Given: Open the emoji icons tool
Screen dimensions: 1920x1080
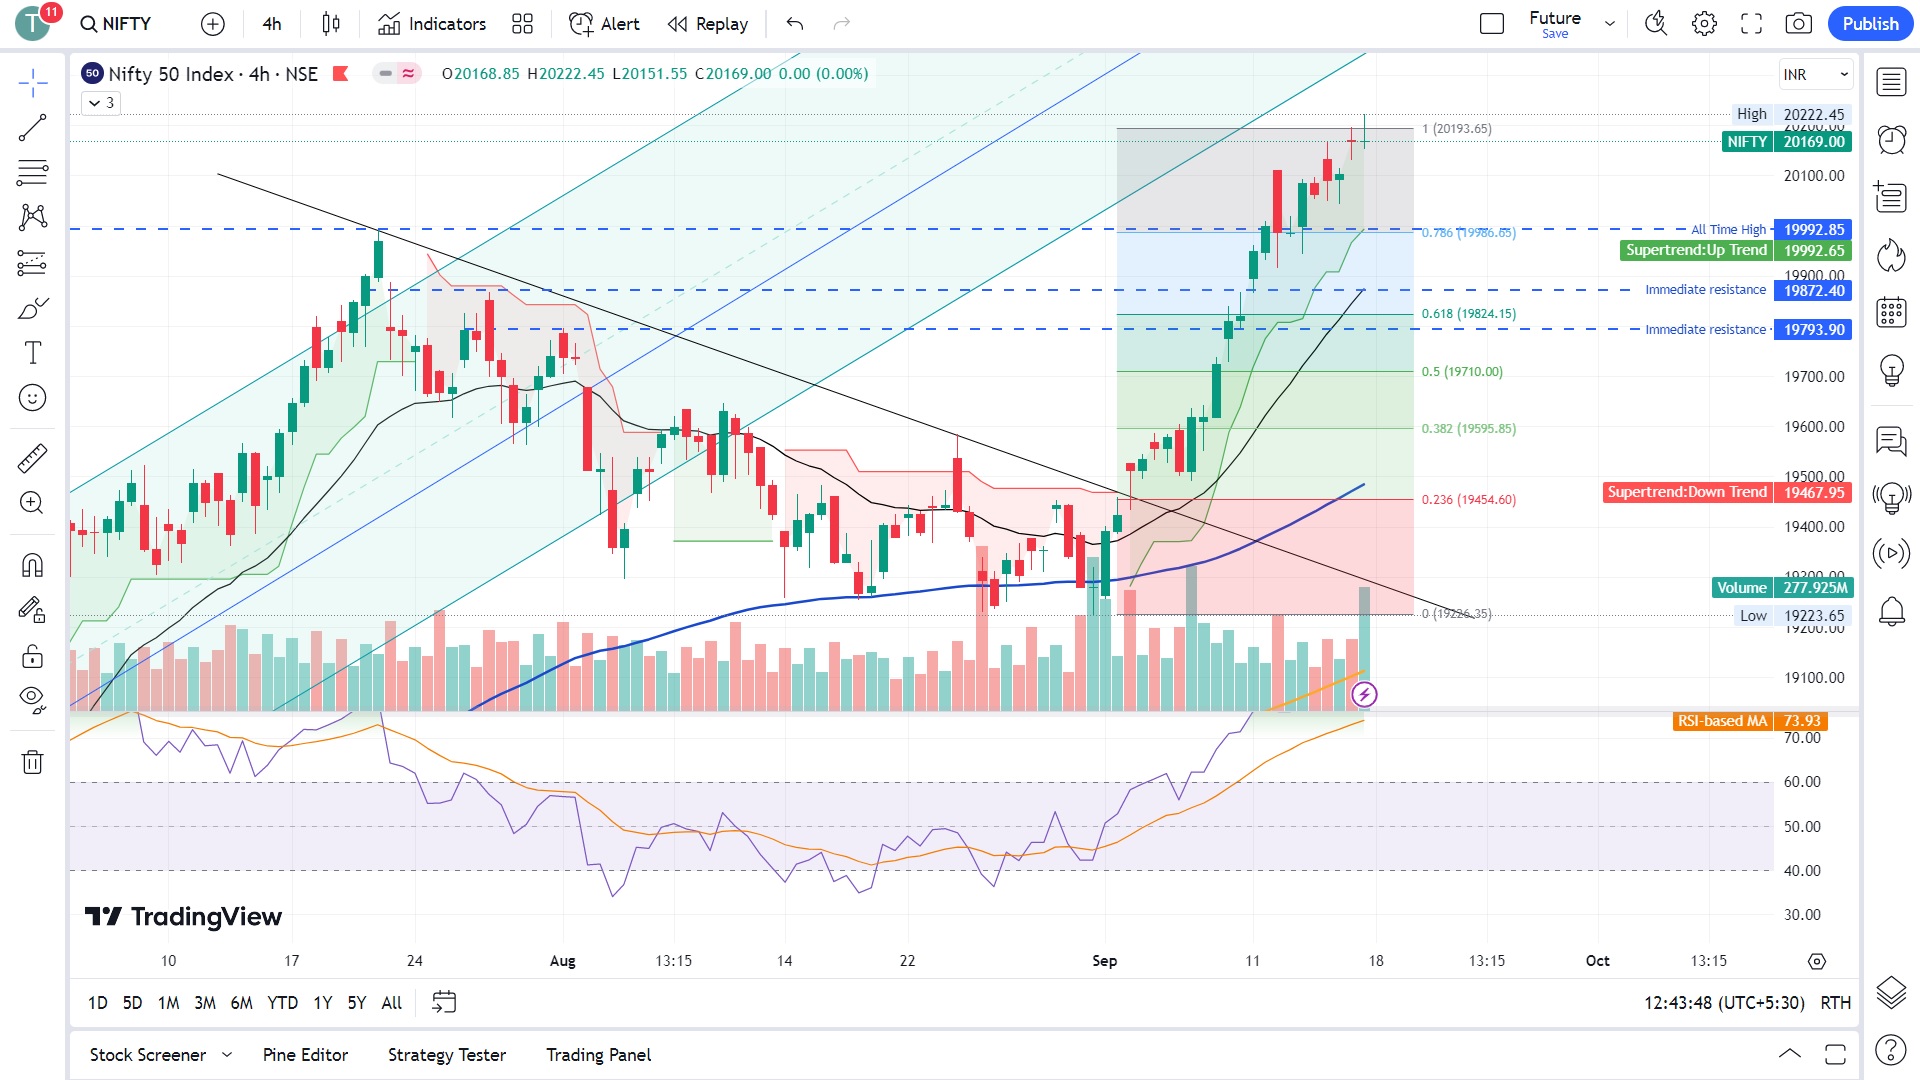Looking at the screenshot, I should coord(32,398).
